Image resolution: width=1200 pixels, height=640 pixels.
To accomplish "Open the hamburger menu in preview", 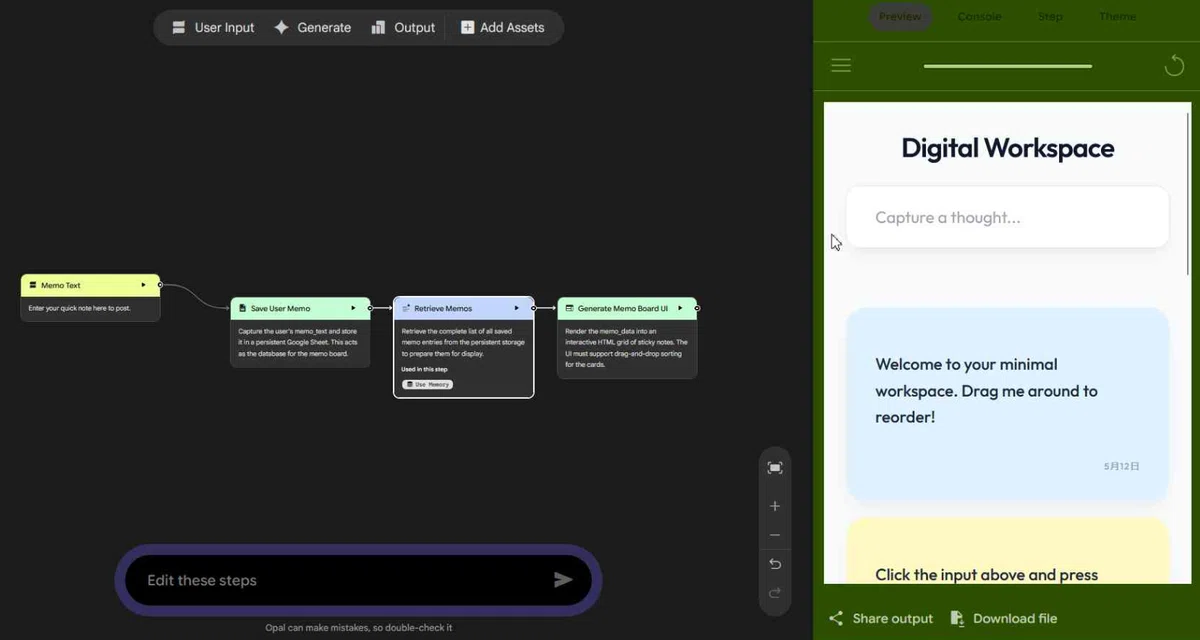I will (x=841, y=65).
